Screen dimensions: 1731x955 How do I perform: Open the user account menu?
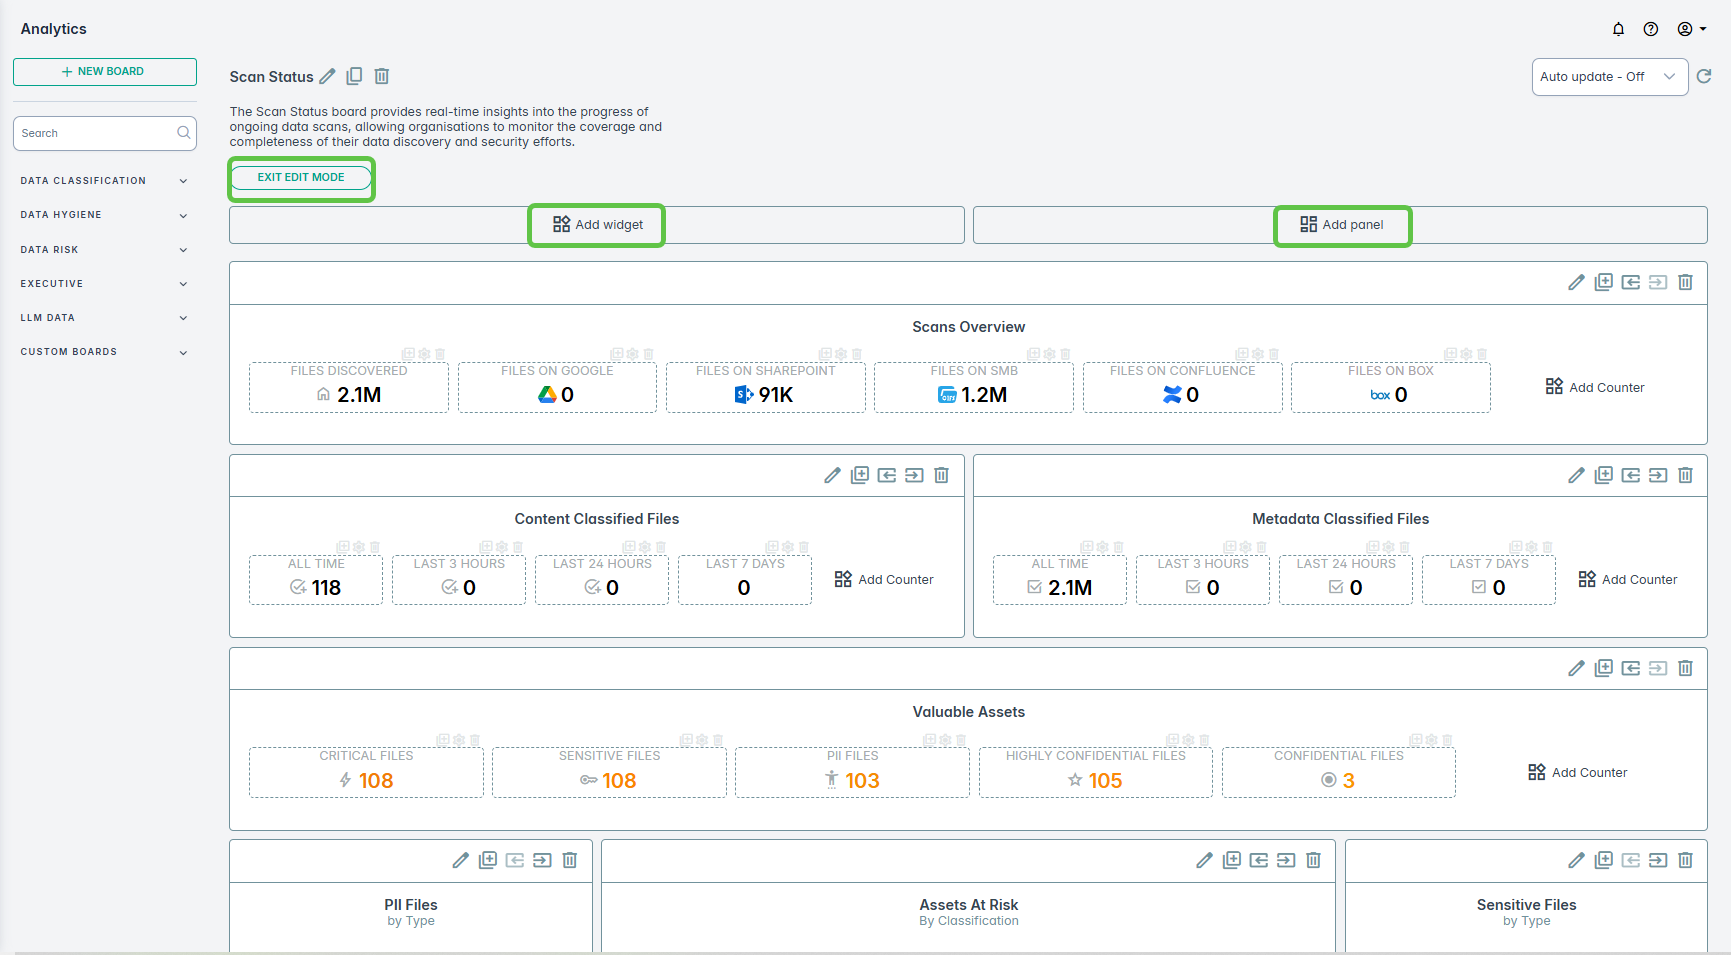point(1691,29)
